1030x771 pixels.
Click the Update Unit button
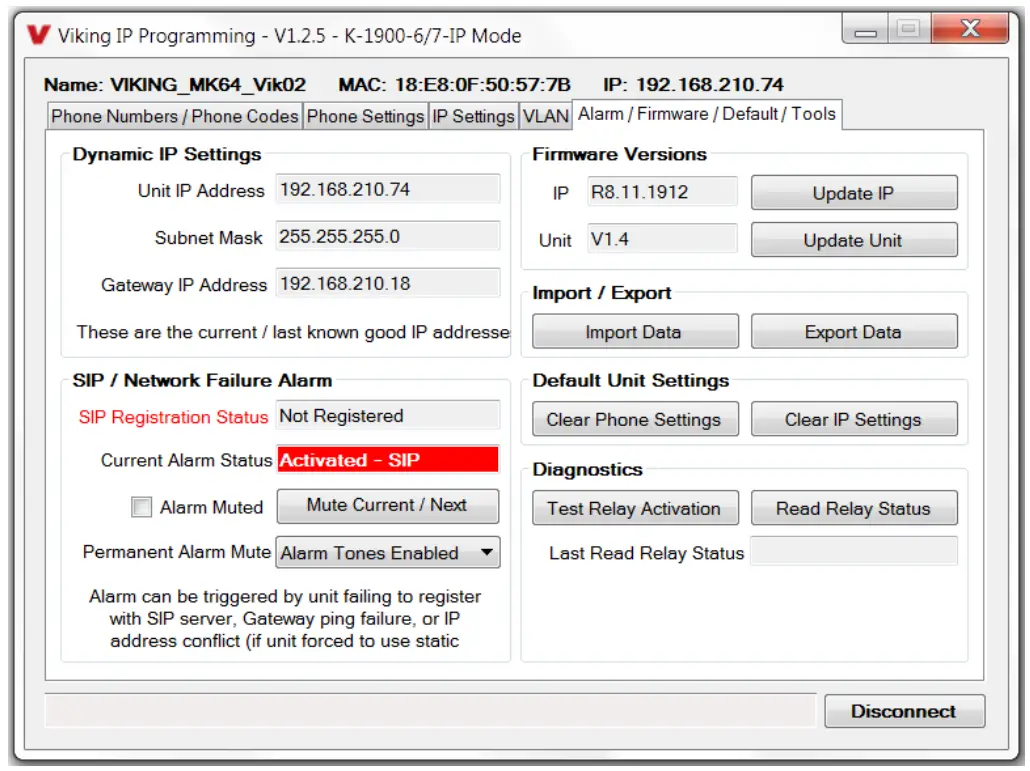854,240
